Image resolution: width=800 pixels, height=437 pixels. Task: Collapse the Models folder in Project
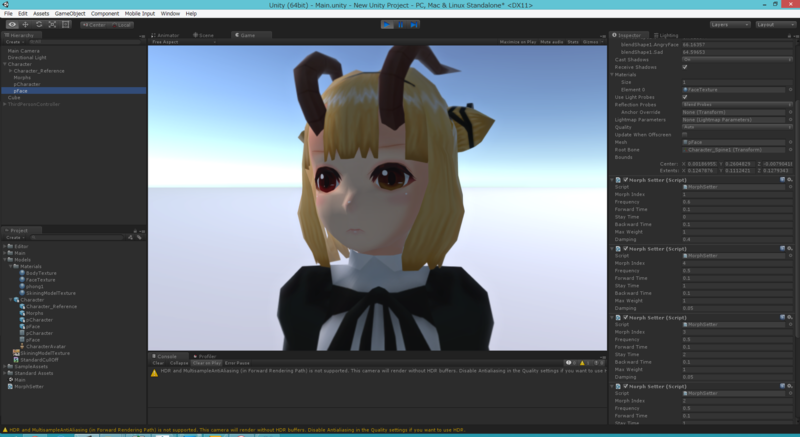tap(5, 260)
